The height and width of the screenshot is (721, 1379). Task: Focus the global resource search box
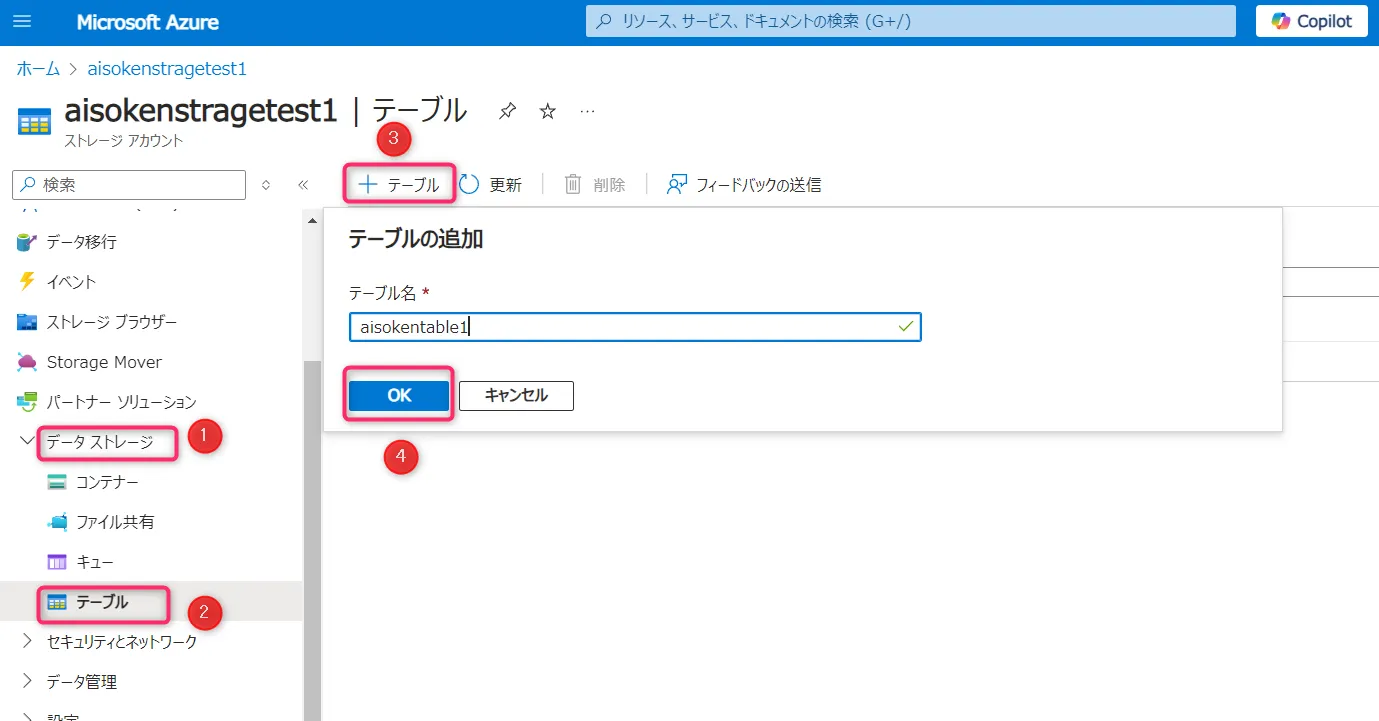911,21
